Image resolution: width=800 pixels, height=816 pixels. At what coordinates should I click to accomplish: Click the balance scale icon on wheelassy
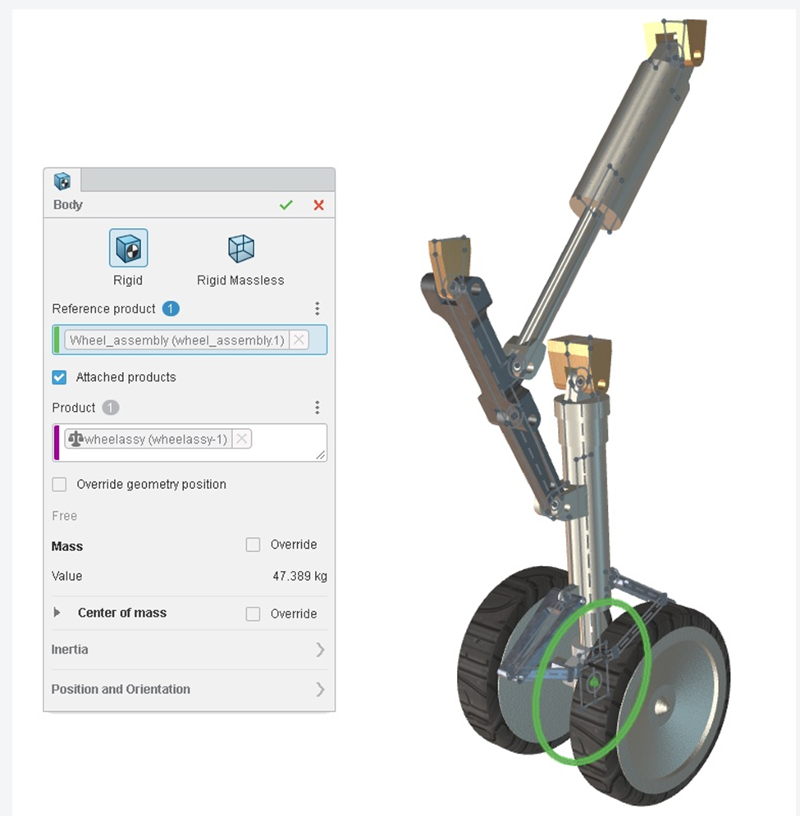click(x=75, y=439)
